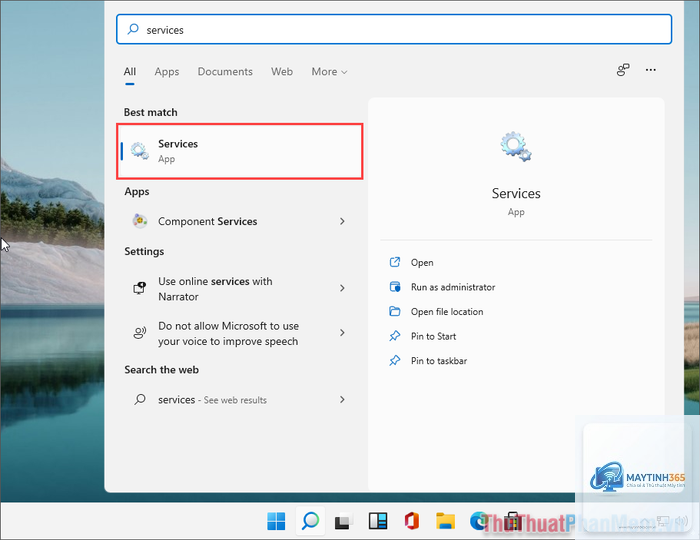Click the Open file location folder icon
This screenshot has width=700, height=540.
point(395,311)
